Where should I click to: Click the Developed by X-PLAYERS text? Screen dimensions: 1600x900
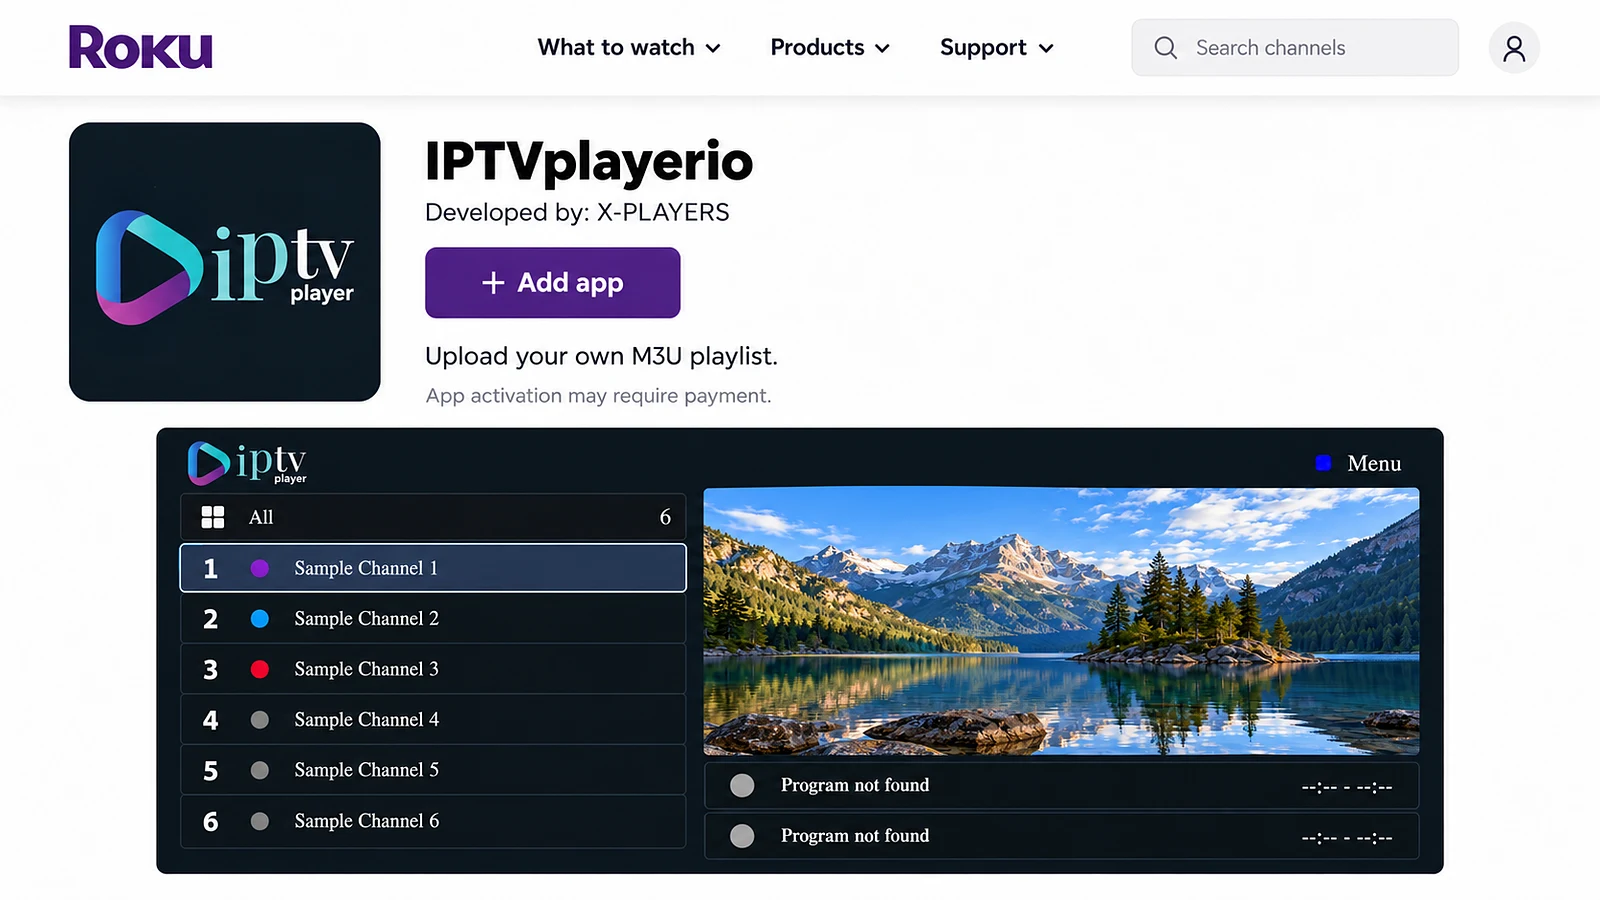pos(577,212)
